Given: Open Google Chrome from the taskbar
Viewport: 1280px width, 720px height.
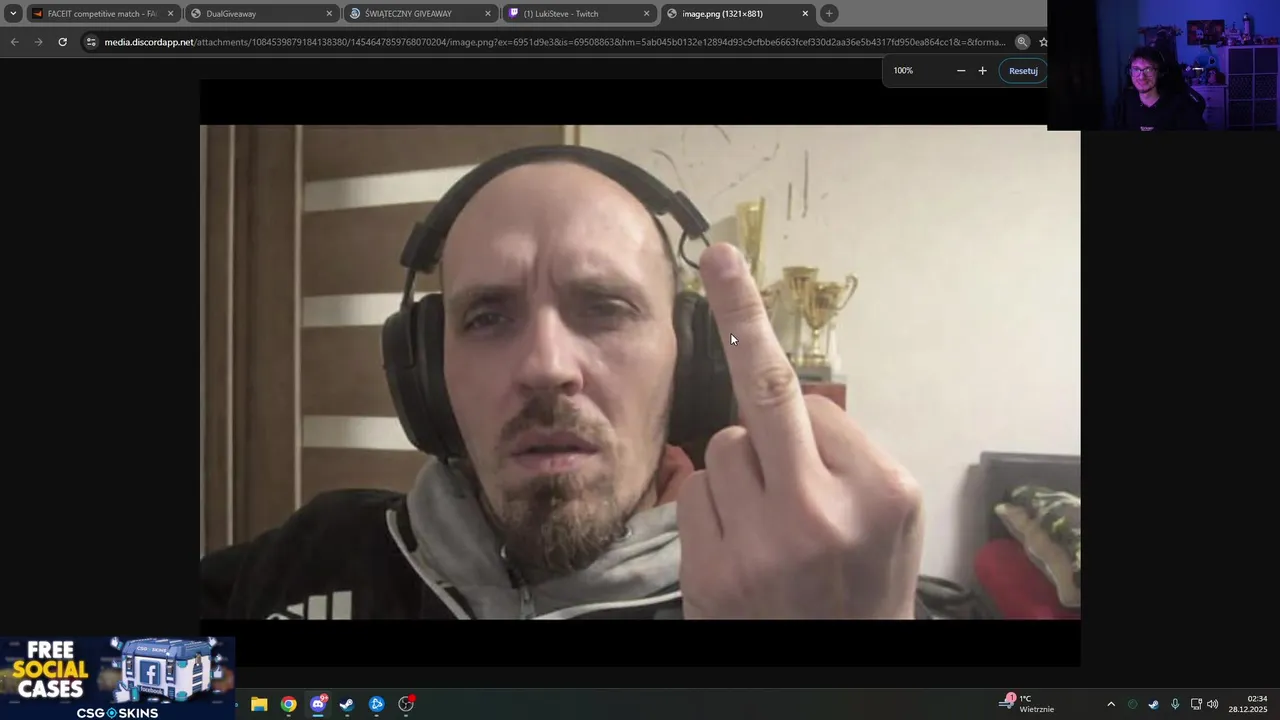Looking at the screenshot, I should (x=288, y=704).
